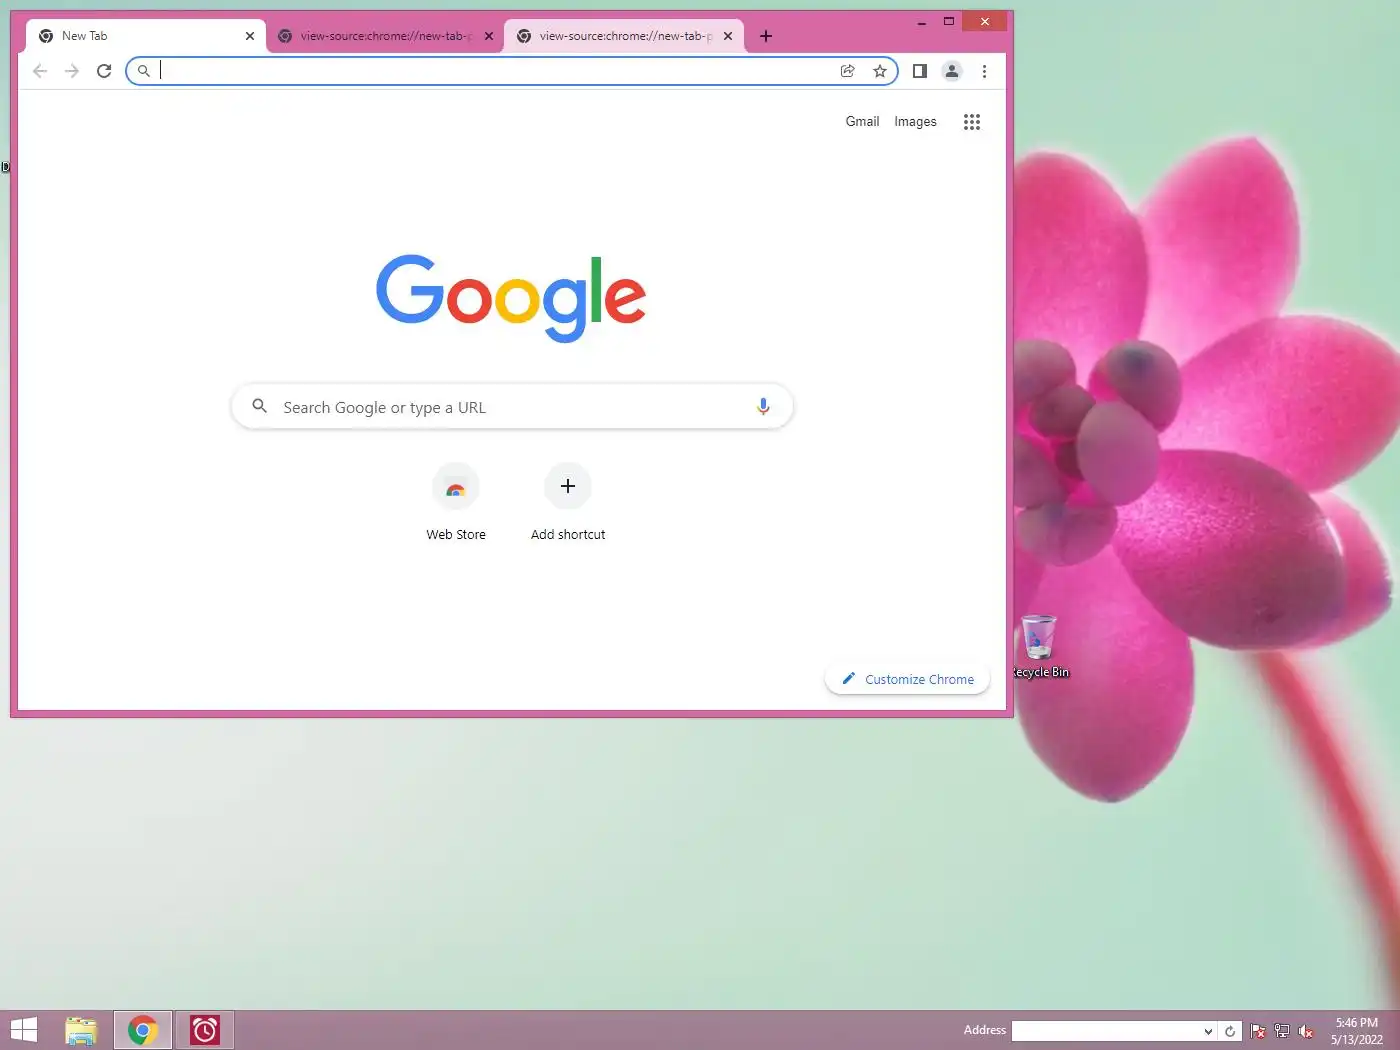Click the search icon in the address bar
The image size is (1400, 1050).
coord(144,71)
